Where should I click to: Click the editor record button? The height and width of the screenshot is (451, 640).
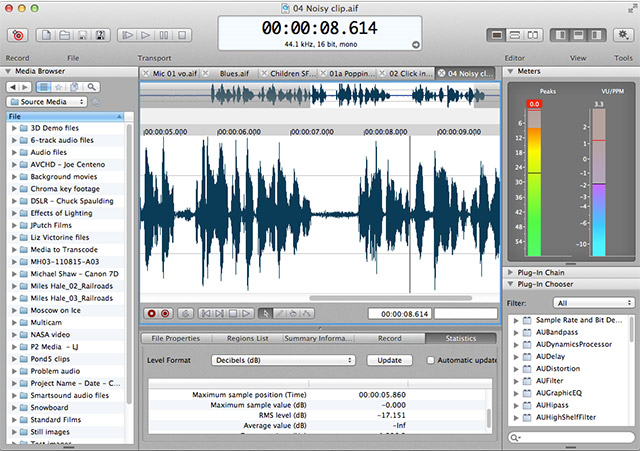coord(151,313)
